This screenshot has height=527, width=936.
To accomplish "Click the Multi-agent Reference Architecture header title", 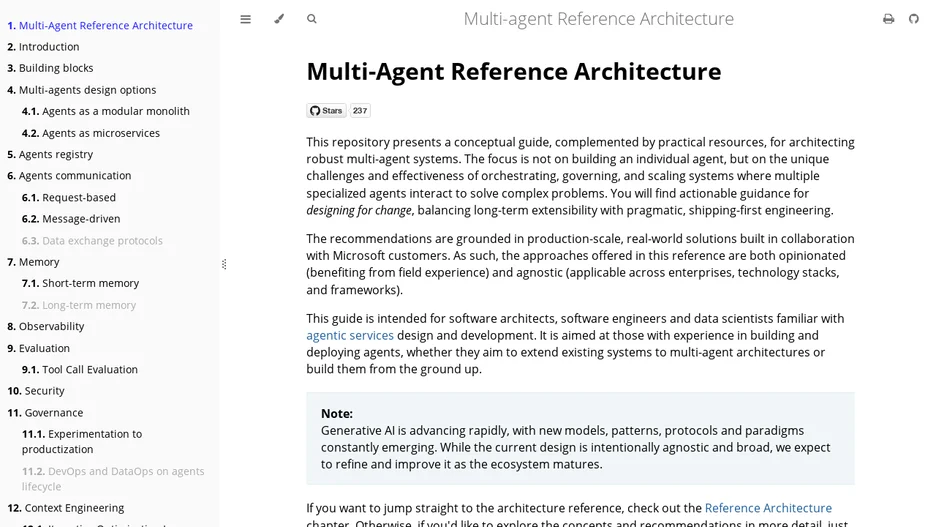I will click(x=599, y=19).
